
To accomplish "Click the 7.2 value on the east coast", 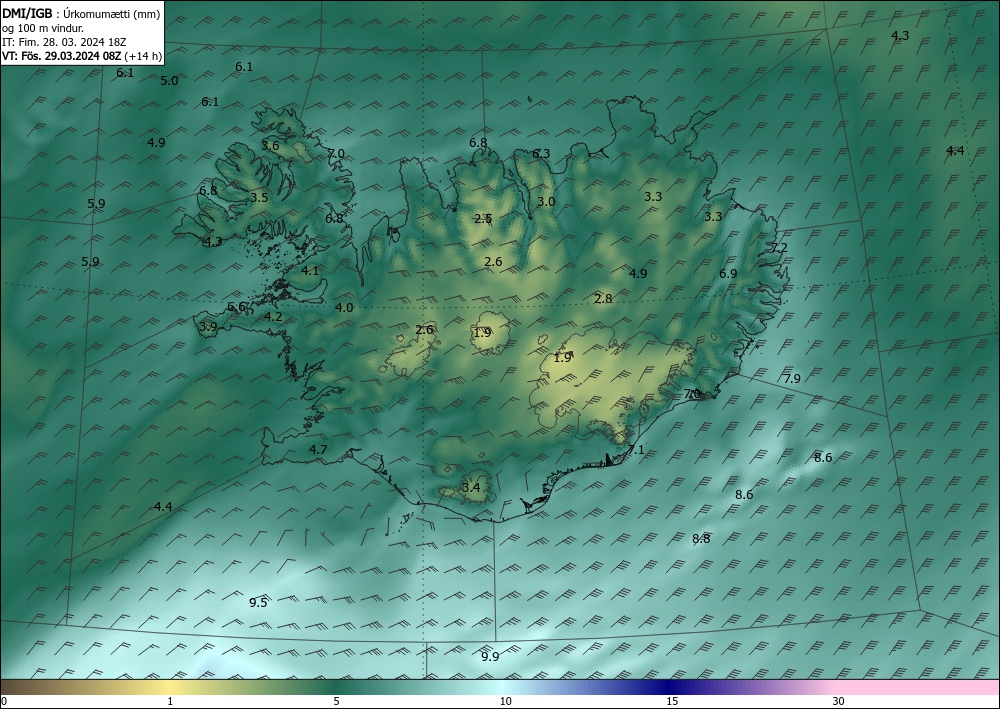I will click(779, 248).
